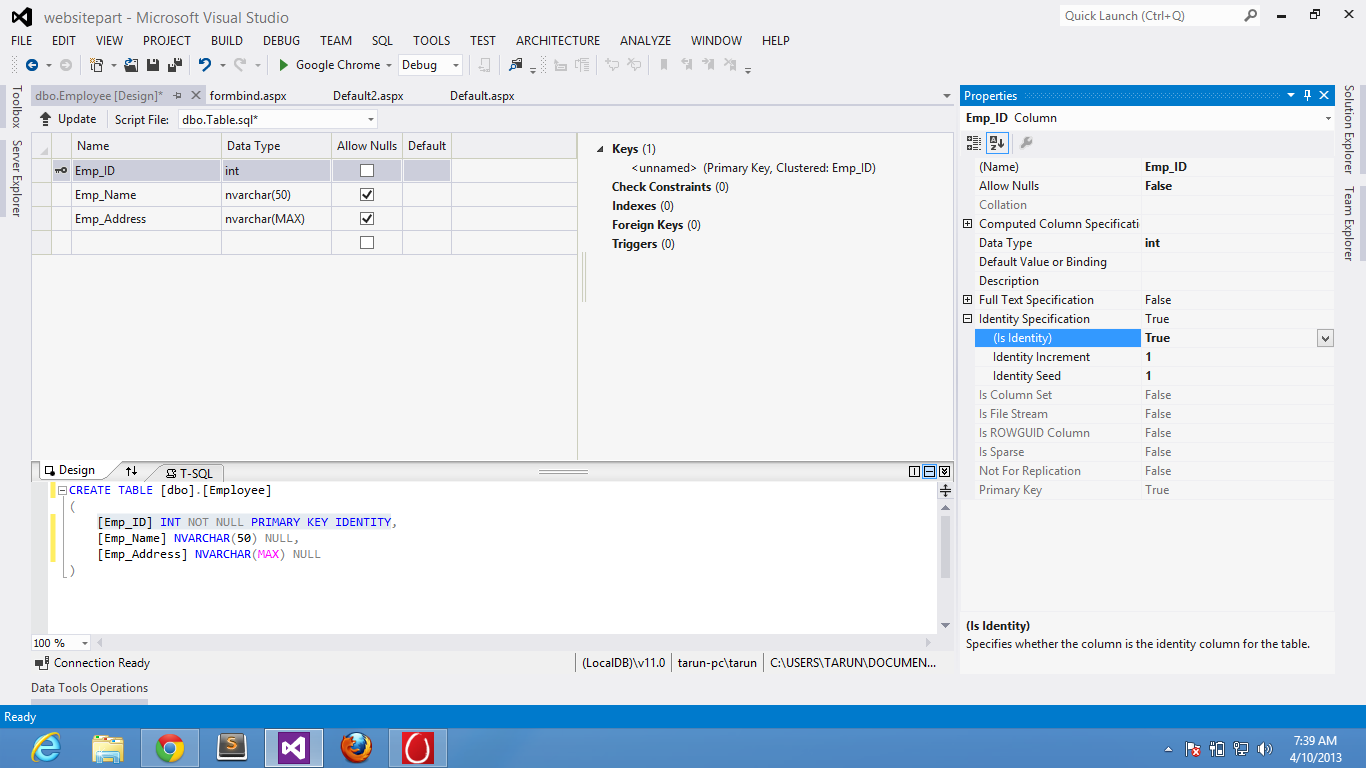Click the Start Debugging green arrow
1366x768 pixels.
click(x=285, y=64)
